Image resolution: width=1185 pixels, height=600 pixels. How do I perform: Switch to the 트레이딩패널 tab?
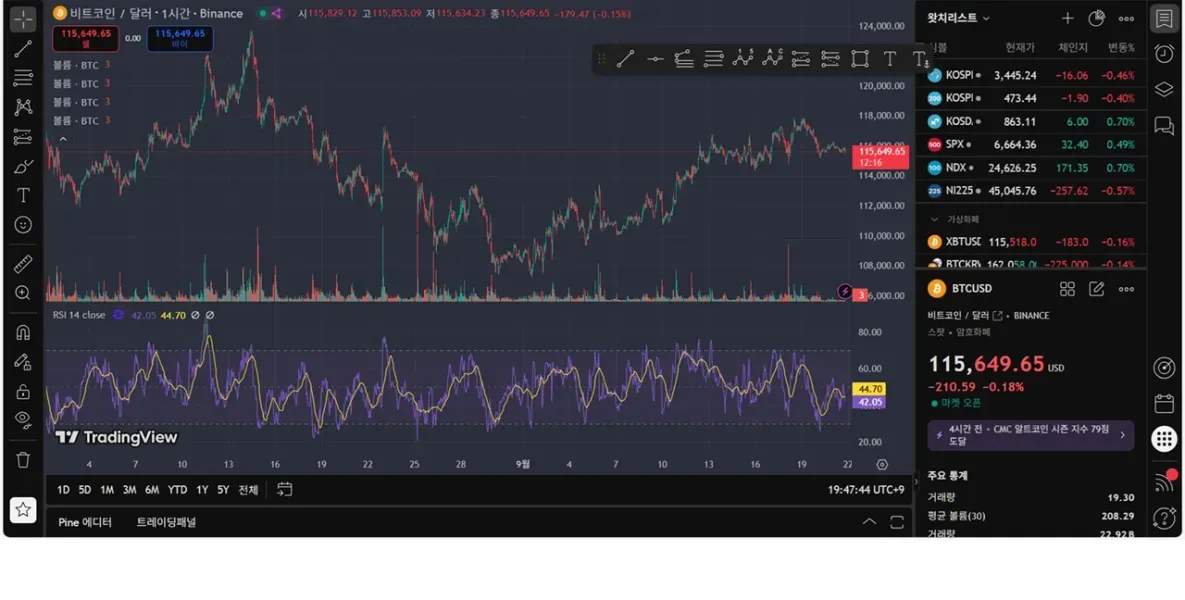tap(165, 522)
